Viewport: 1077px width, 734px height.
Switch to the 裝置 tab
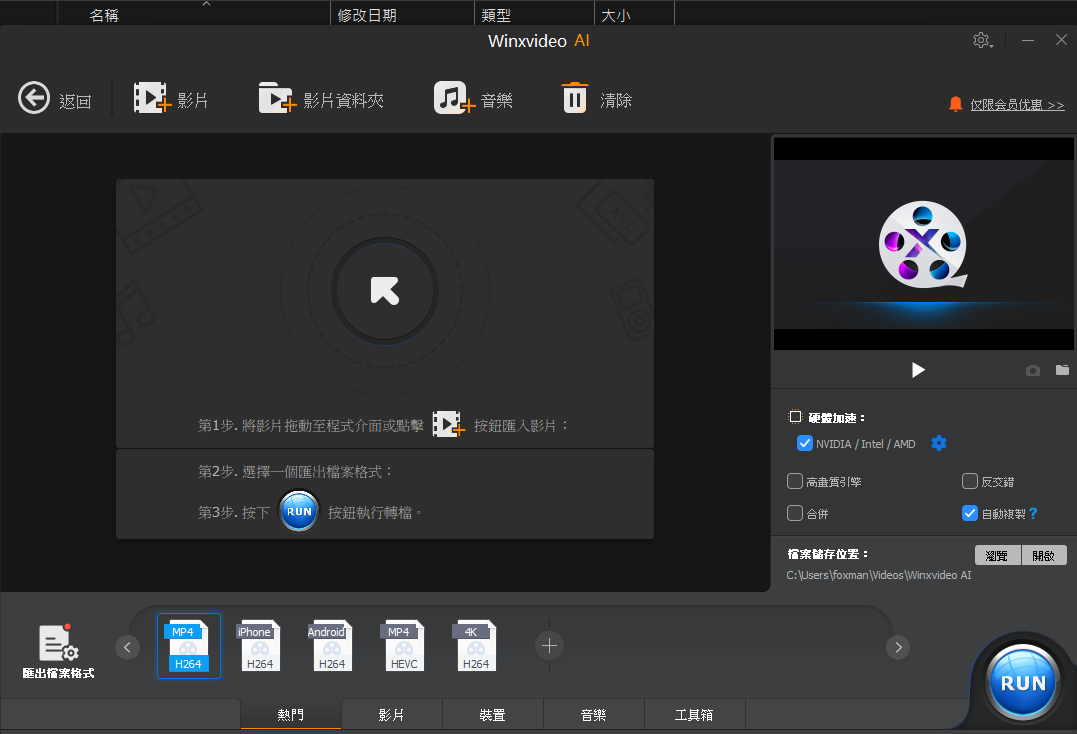(x=492, y=715)
